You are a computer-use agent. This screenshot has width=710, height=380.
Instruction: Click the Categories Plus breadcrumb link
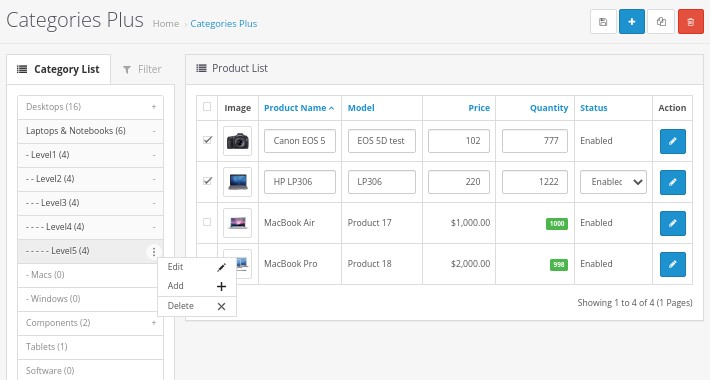click(x=224, y=24)
